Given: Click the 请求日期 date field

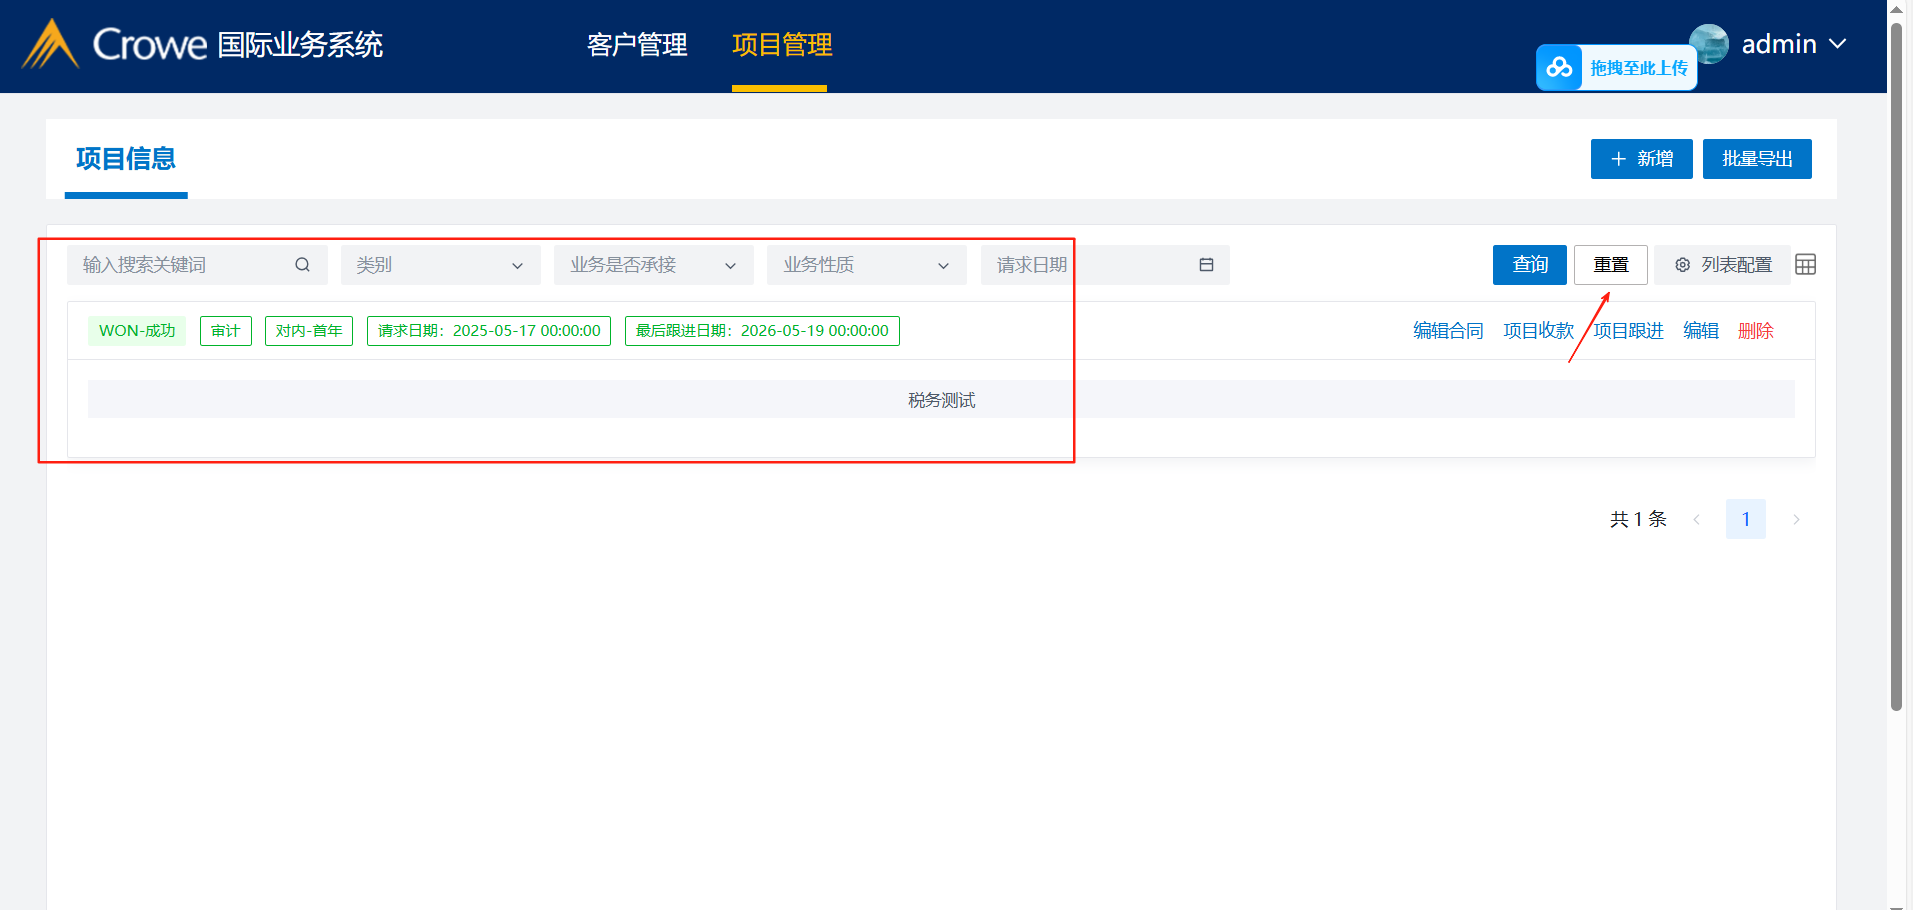Looking at the screenshot, I should (1105, 265).
